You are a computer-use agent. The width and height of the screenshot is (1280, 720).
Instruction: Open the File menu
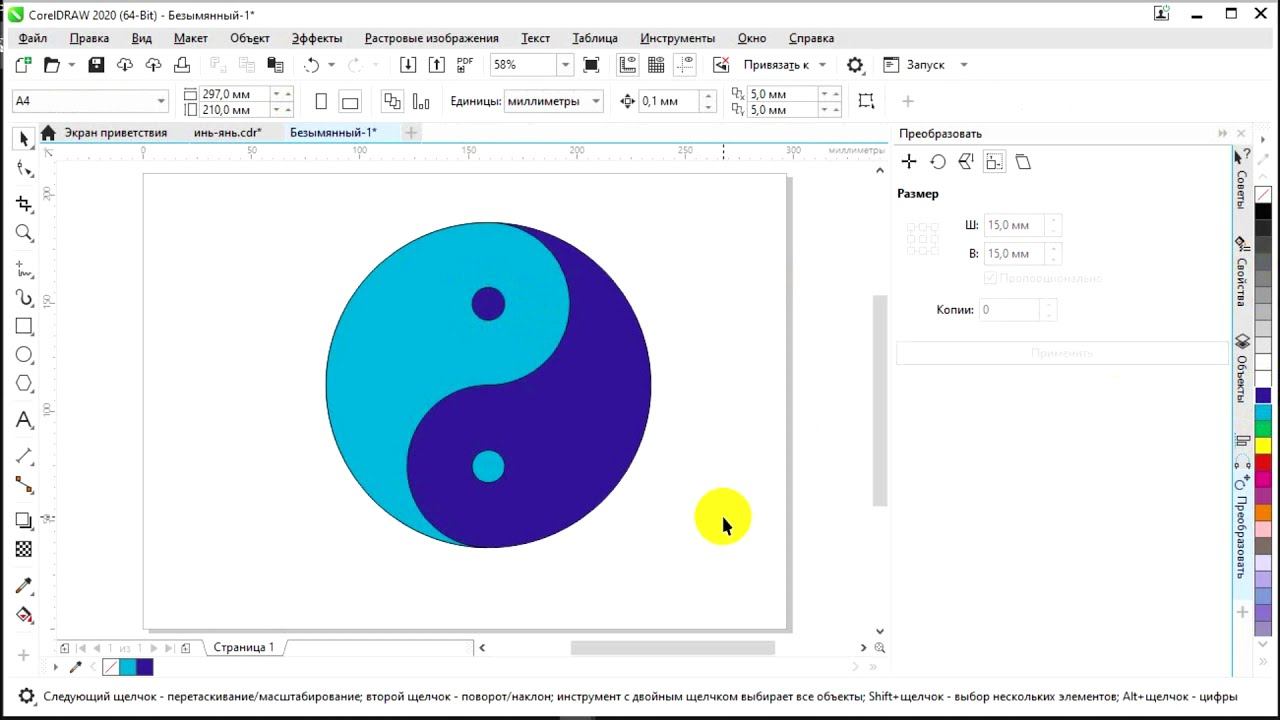pos(32,38)
